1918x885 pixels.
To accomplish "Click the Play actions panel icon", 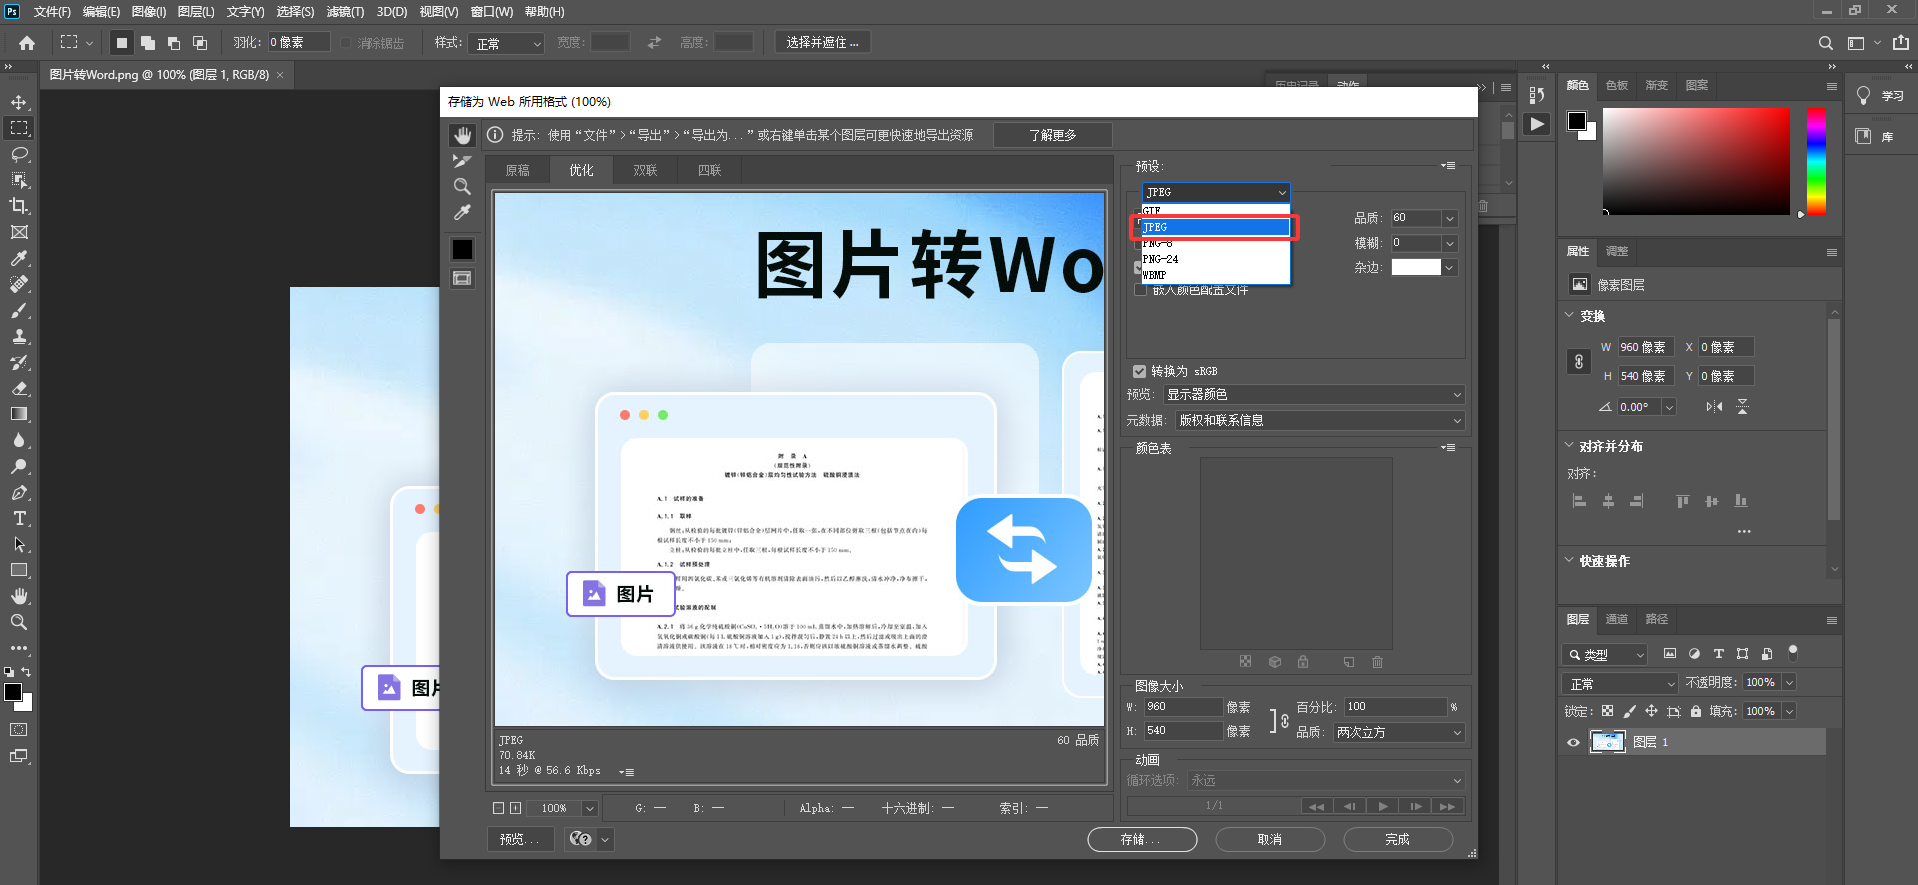I will [1537, 124].
